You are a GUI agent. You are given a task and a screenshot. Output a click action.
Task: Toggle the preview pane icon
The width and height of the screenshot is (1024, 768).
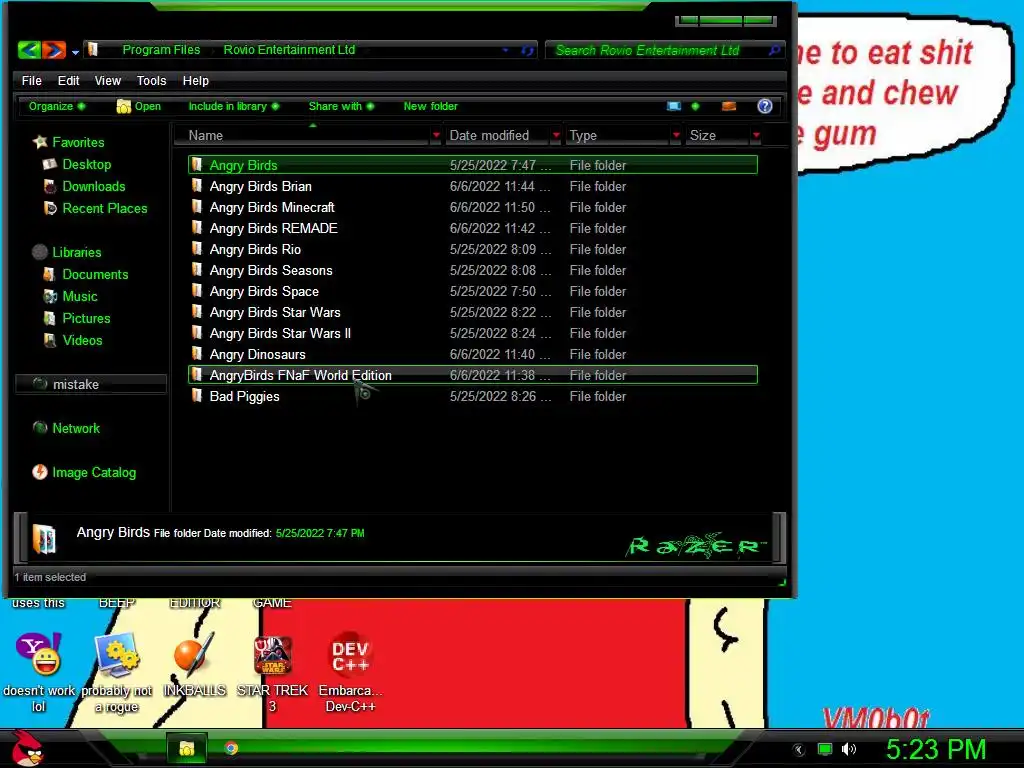click(729, 106)
